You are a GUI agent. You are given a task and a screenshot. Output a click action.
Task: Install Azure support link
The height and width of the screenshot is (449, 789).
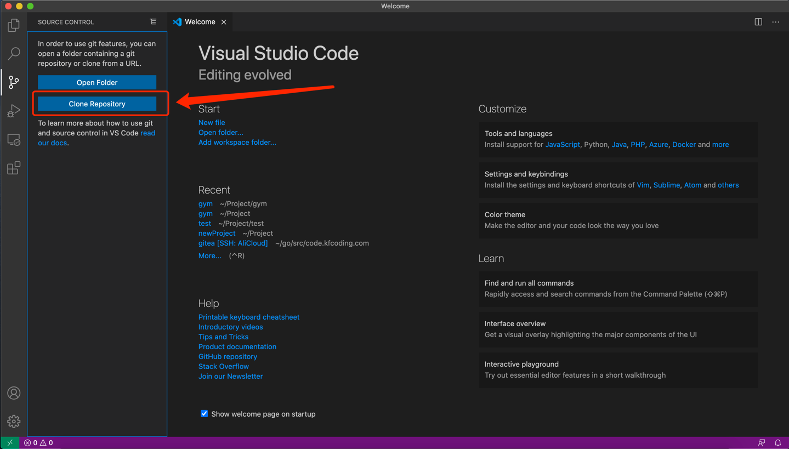[659, 144]
